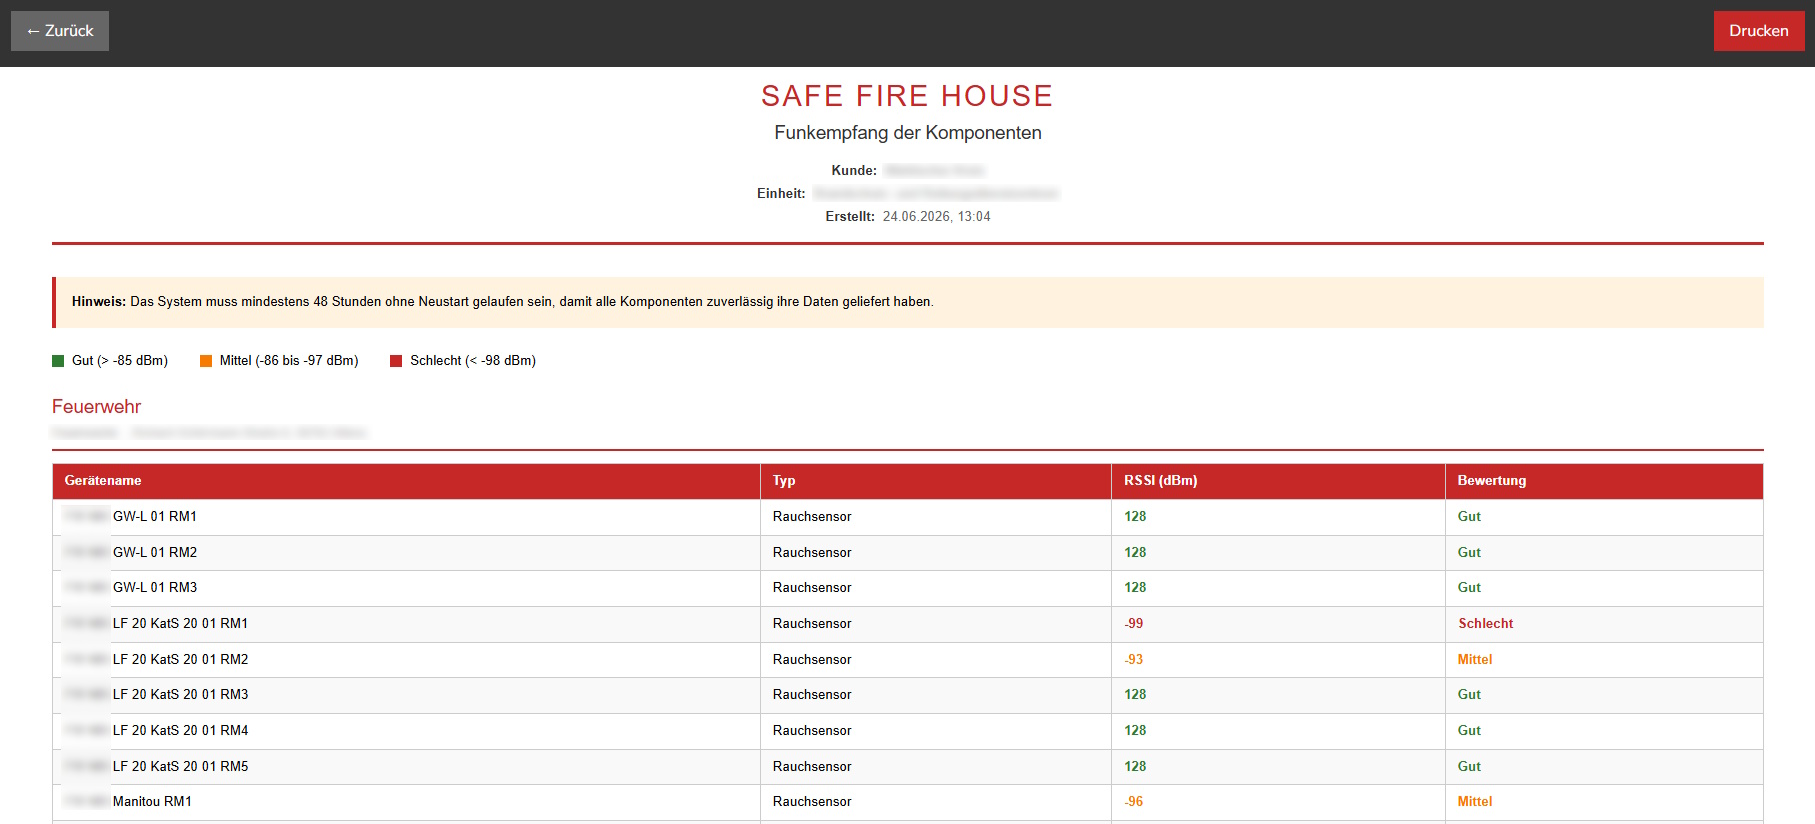Click the red Drucken button
1815x824 pixels.
click(x=1758, y=31)
